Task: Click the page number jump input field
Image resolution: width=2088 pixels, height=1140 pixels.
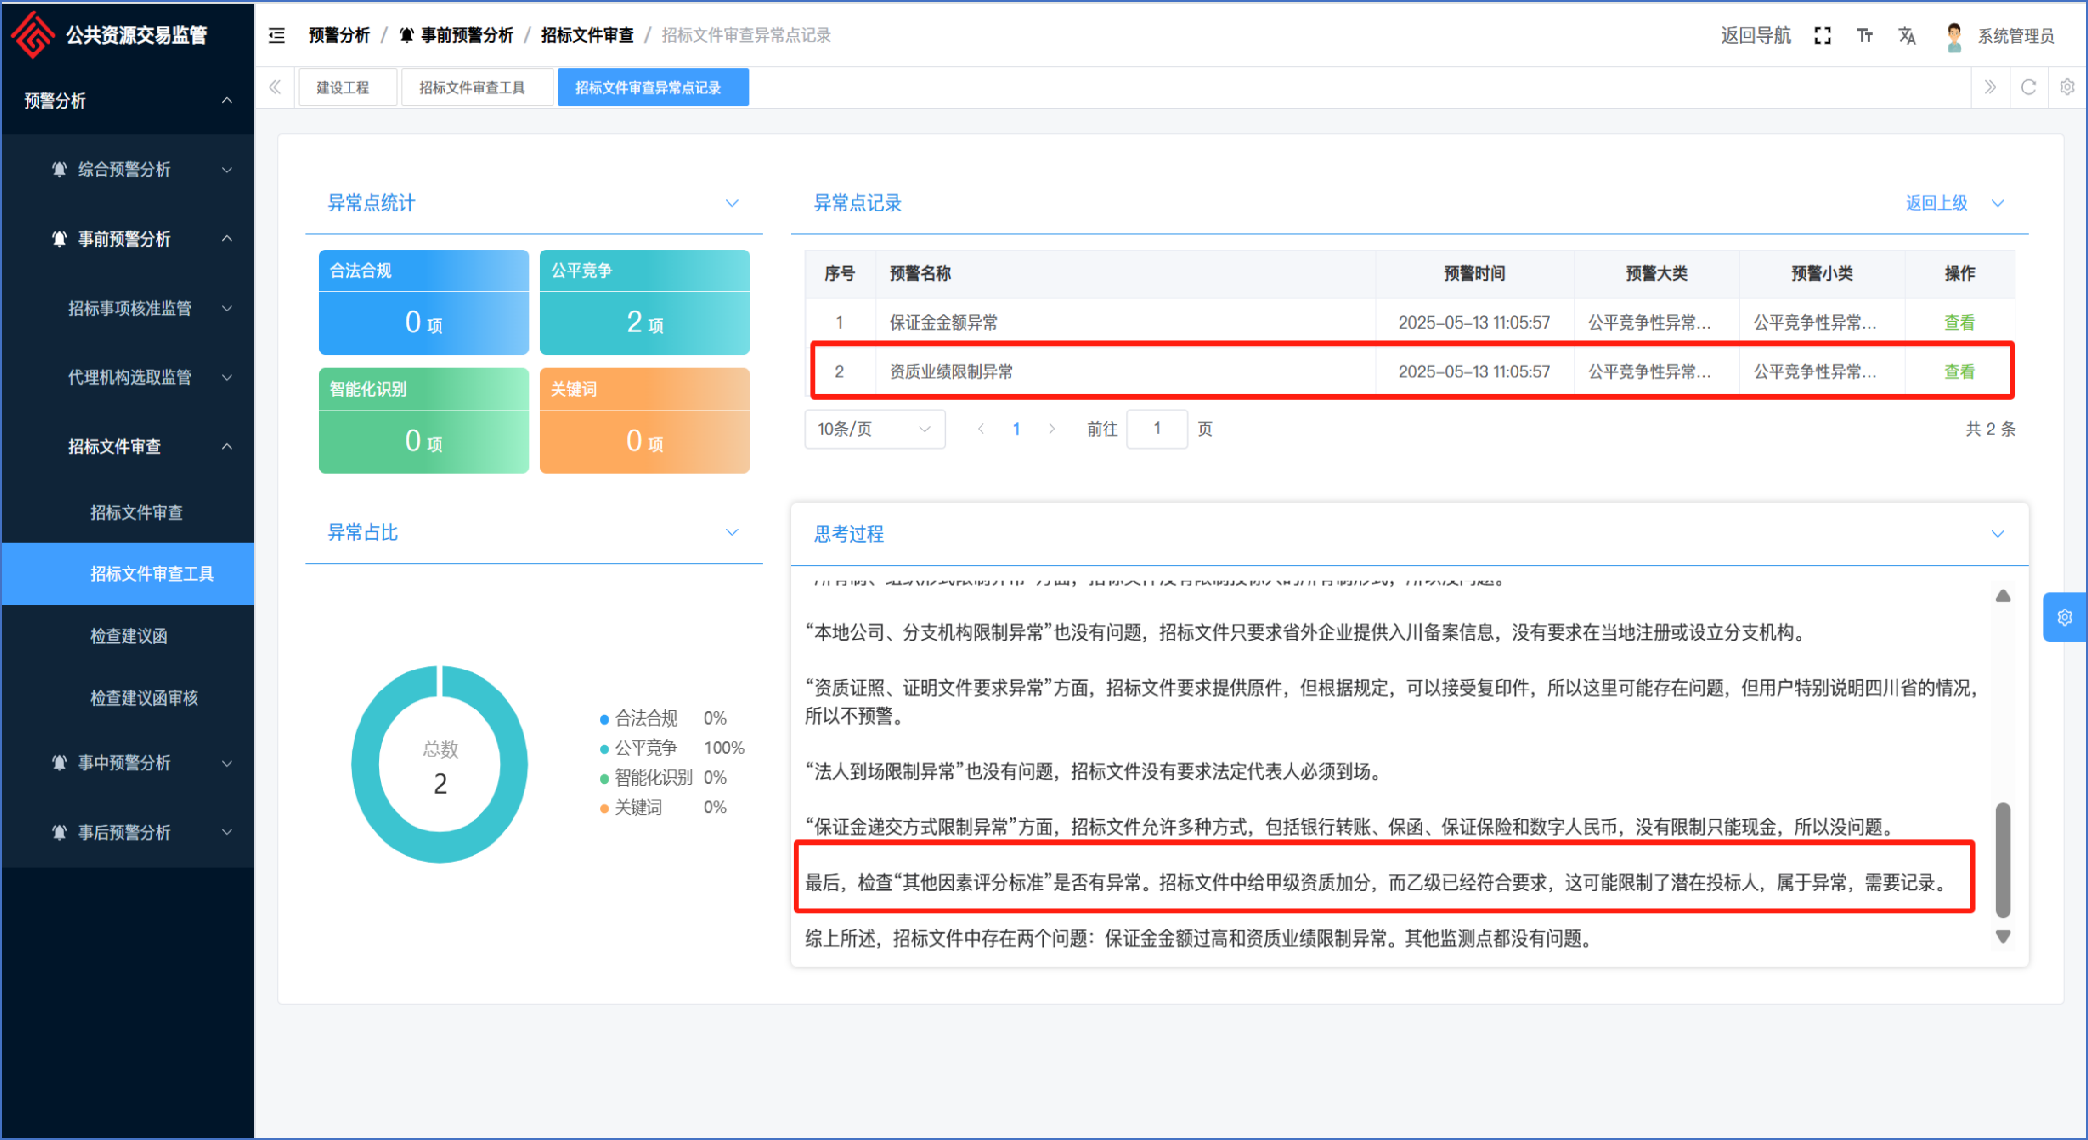Action: tap(1156, 429)
